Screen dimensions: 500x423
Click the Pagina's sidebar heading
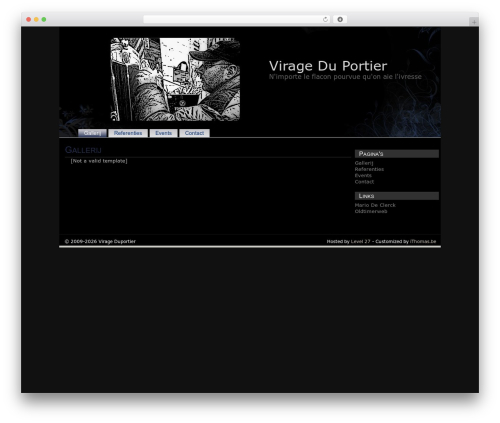pyautogui.click(x=397, y=154)
